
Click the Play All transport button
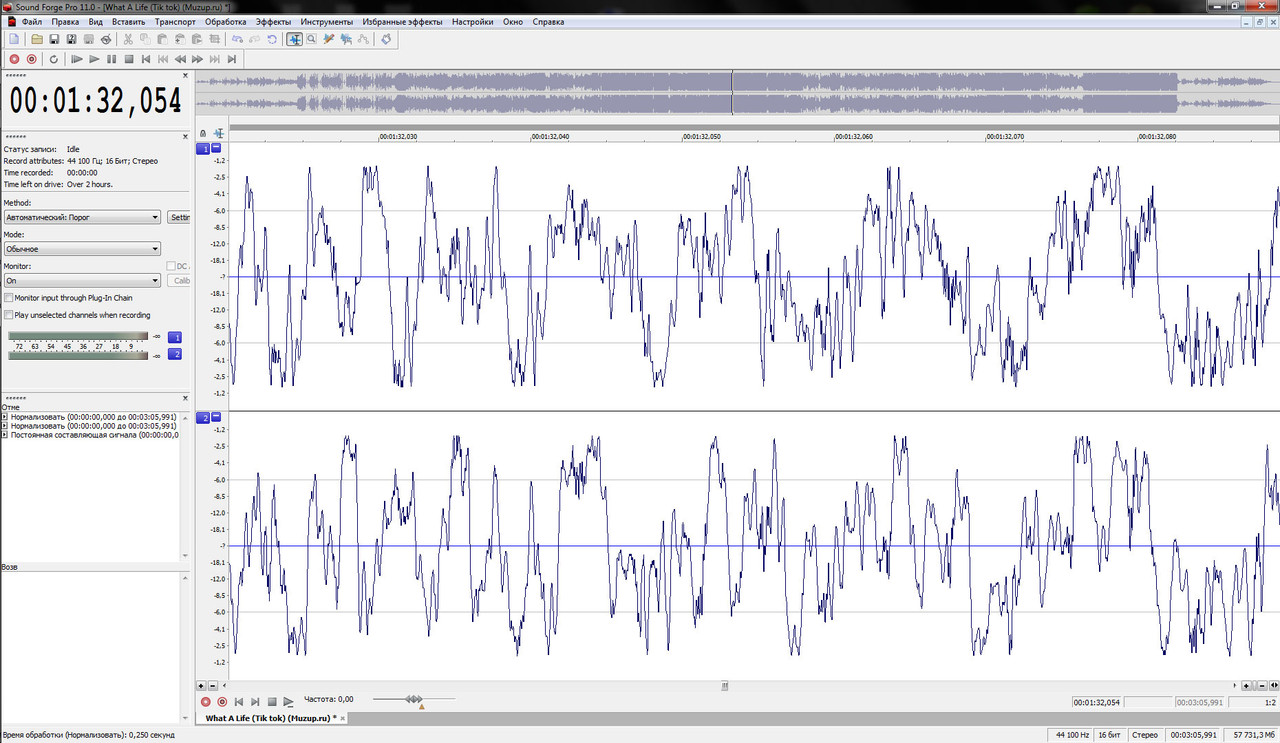click(x=76, y=59)
